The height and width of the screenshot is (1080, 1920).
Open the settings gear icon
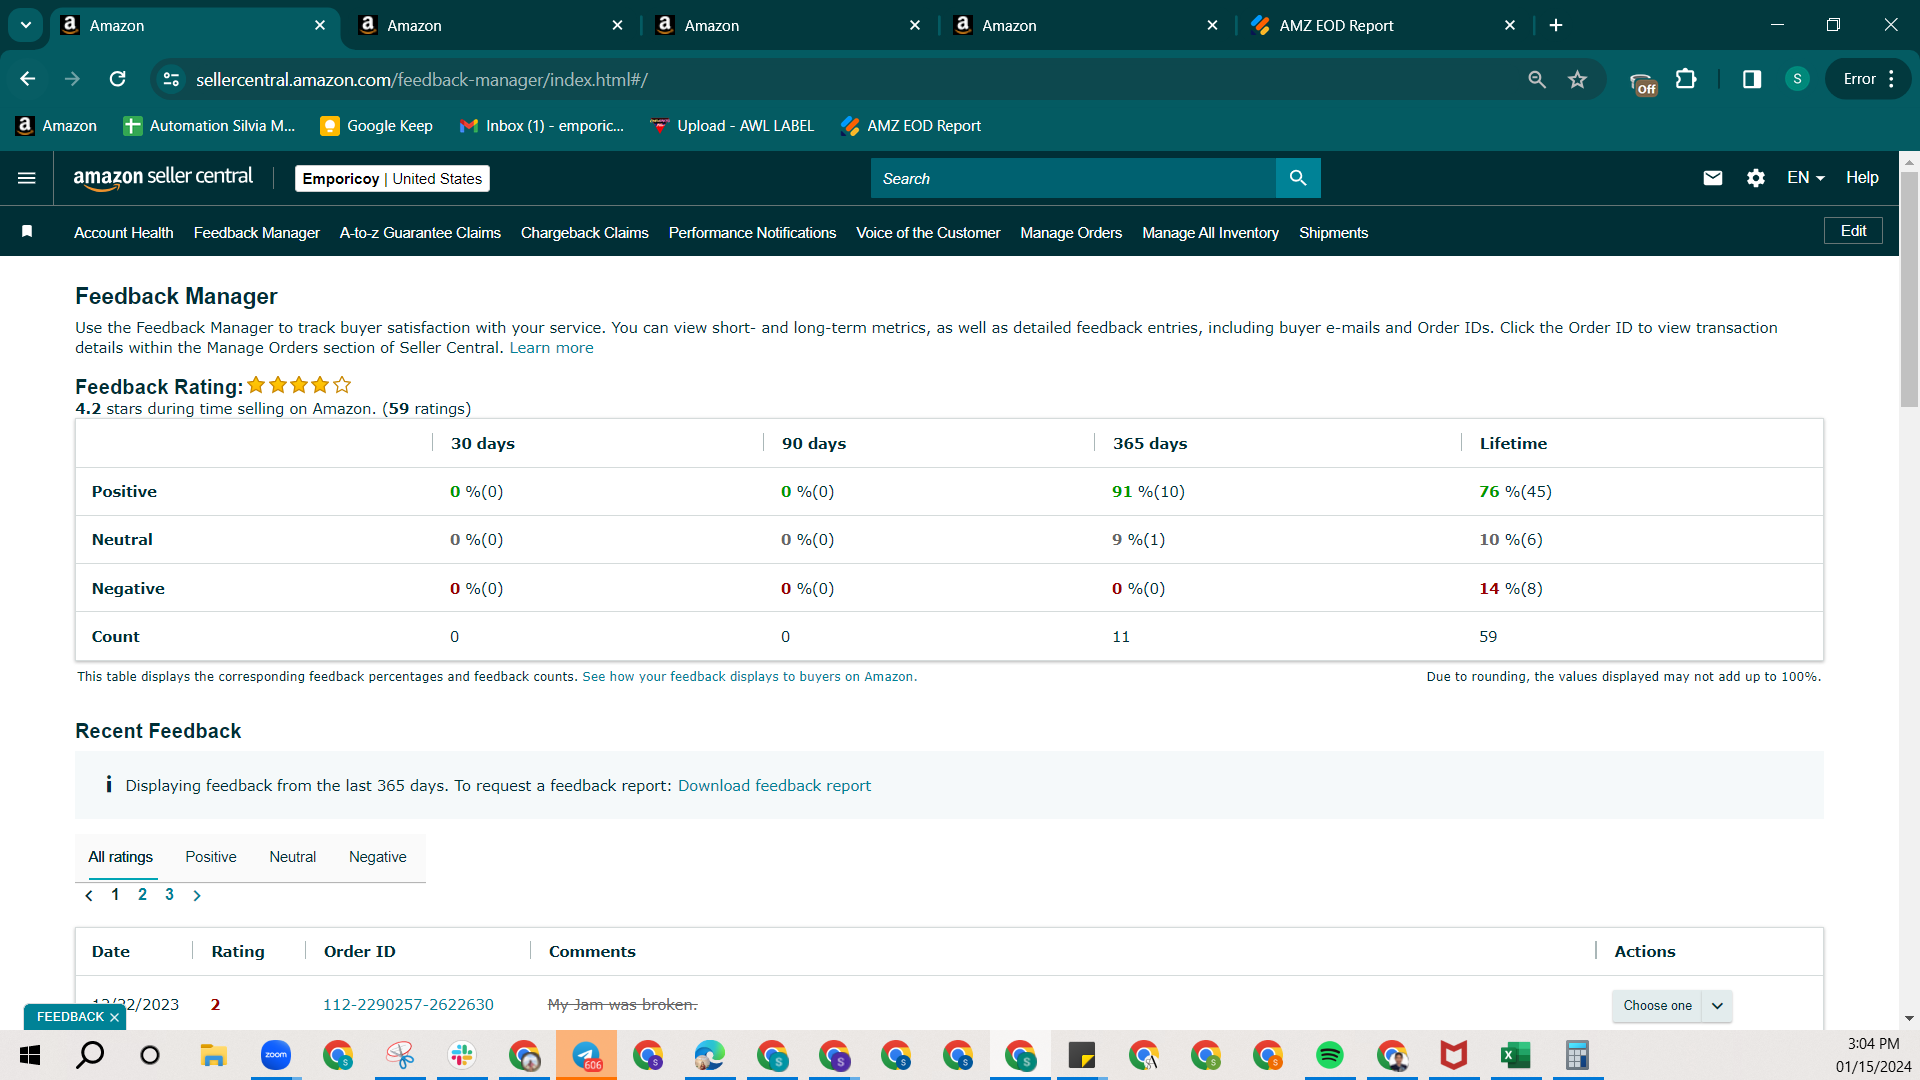pos(1756,178)
